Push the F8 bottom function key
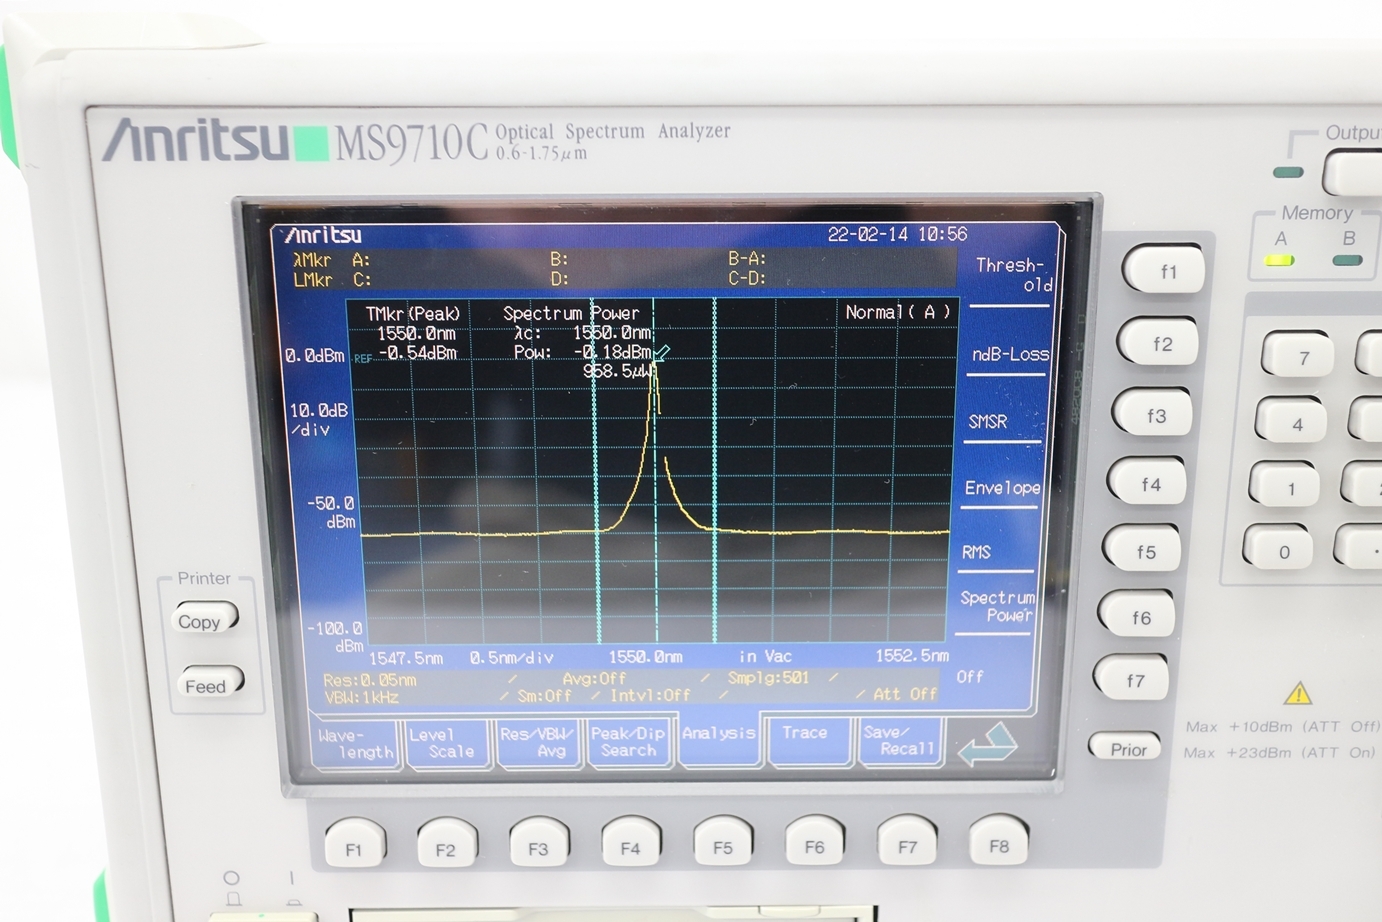 999,842
